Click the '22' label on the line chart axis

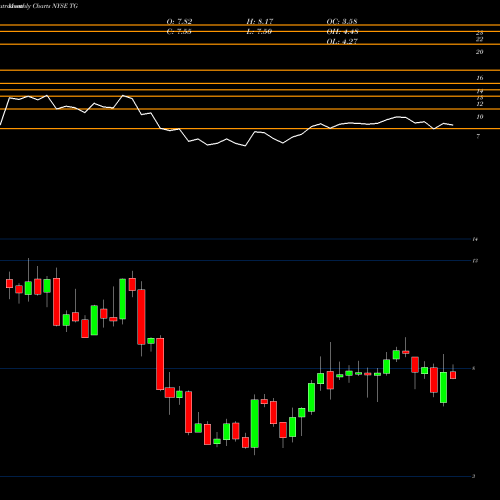pos(479,39)
